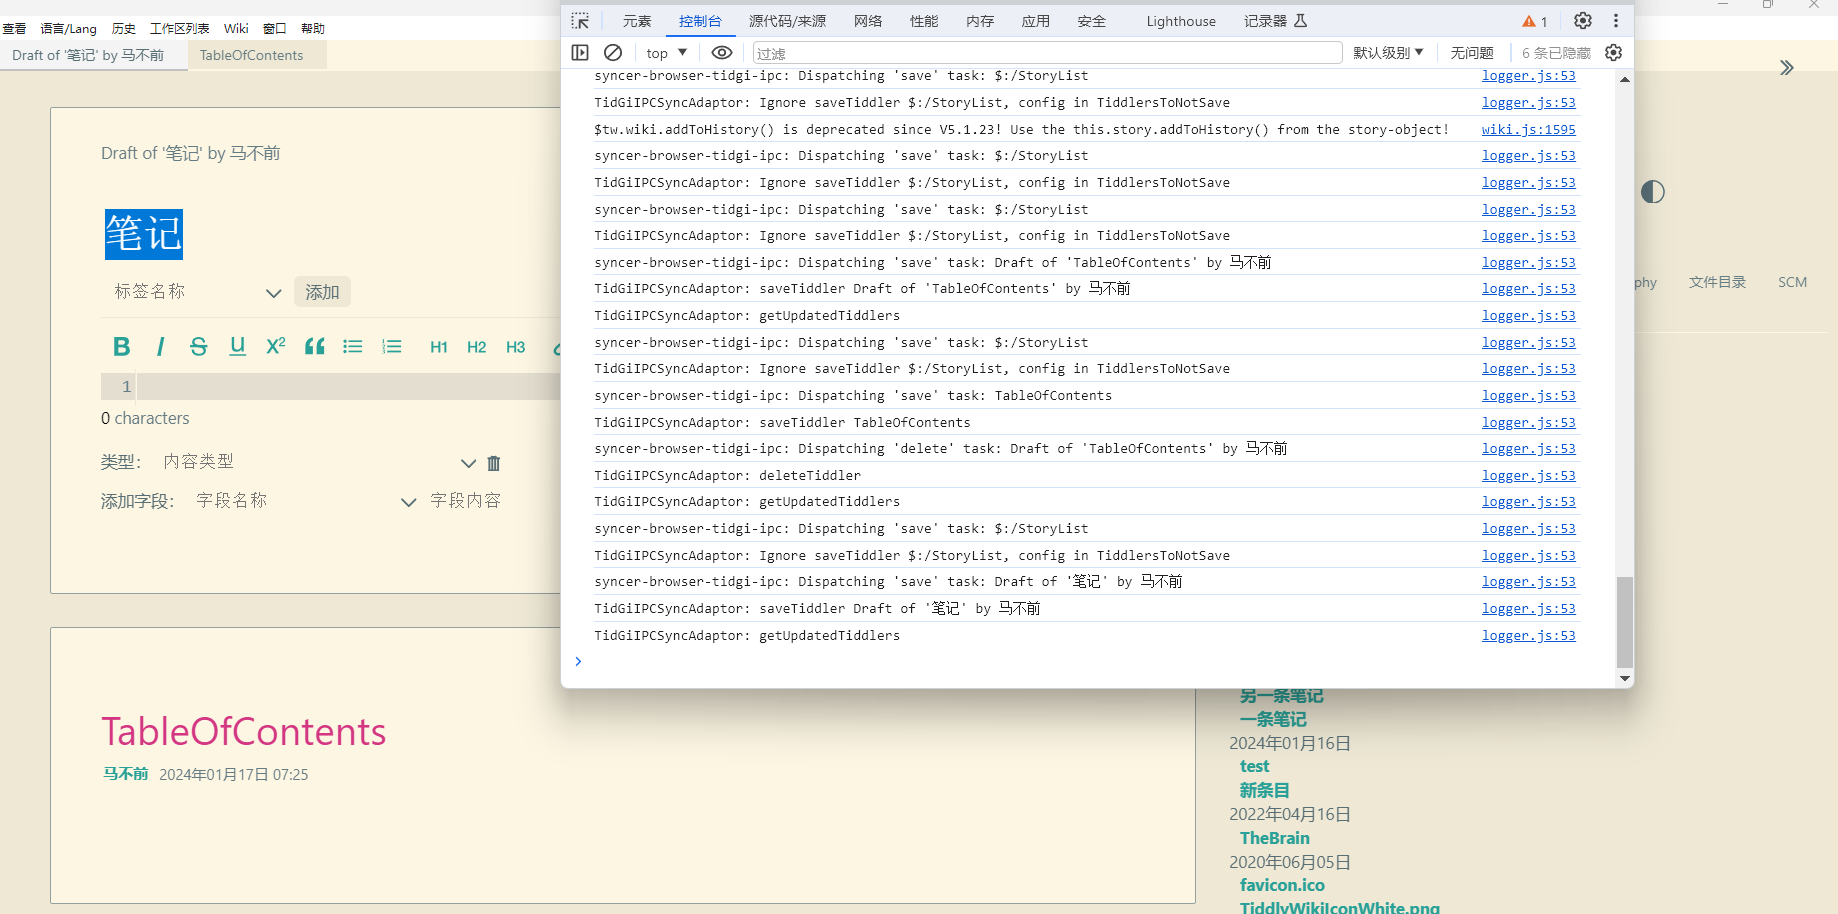
Task: Open wiki.js:1595 source link
Action: 1528,129
